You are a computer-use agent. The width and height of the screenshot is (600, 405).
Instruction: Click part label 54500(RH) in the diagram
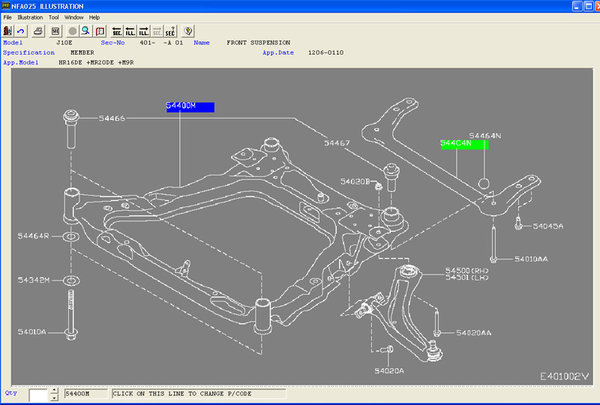pos(465,272)
